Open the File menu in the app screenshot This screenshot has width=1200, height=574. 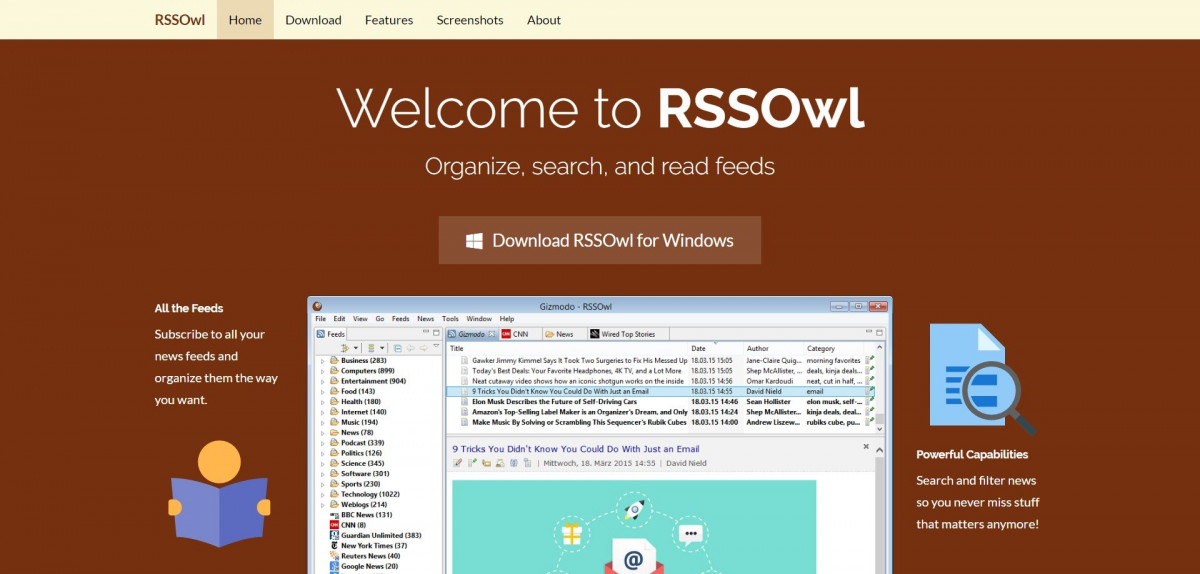(320, 319)
